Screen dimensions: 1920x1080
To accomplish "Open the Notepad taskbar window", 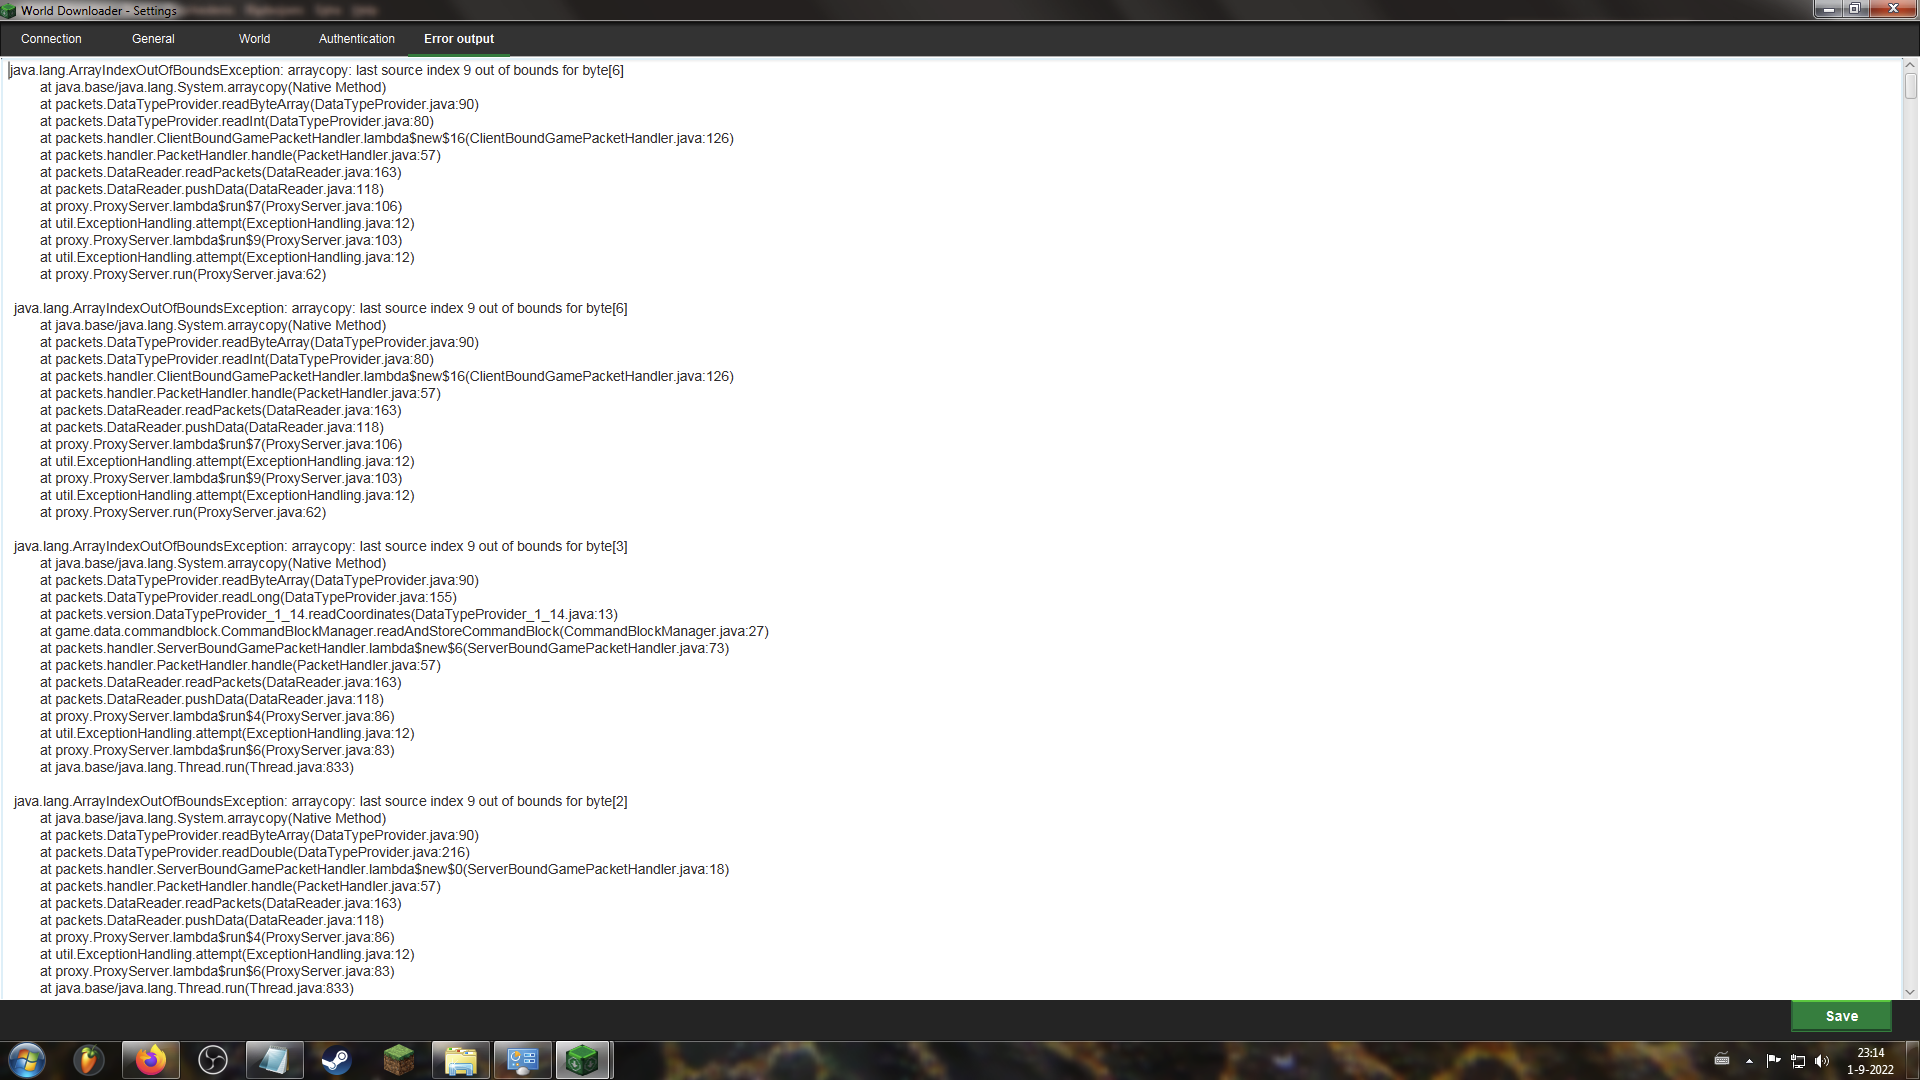I will click(x=275, y=1060).
